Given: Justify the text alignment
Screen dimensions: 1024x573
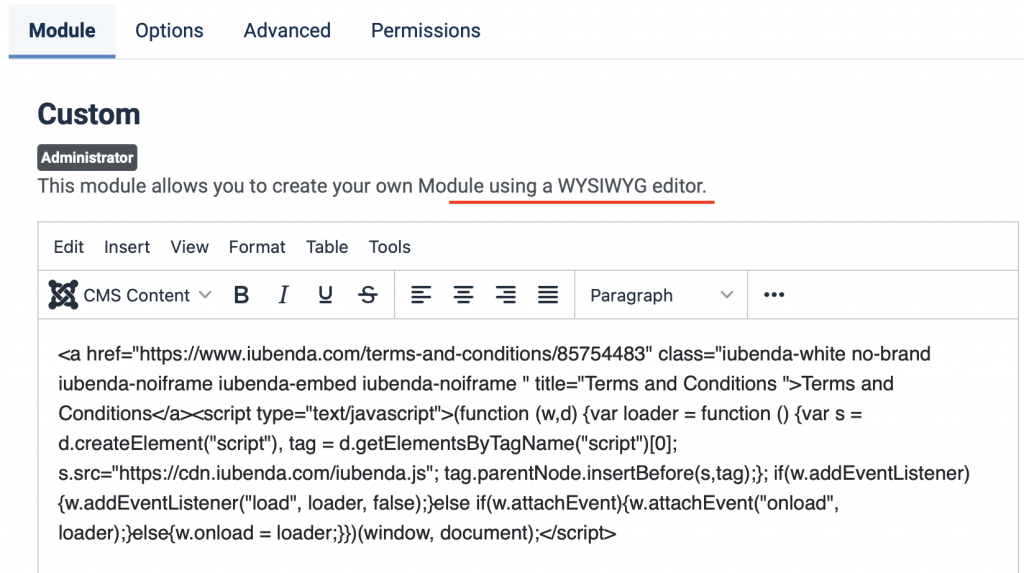Looking at the screenshot, I should (548, 295).
